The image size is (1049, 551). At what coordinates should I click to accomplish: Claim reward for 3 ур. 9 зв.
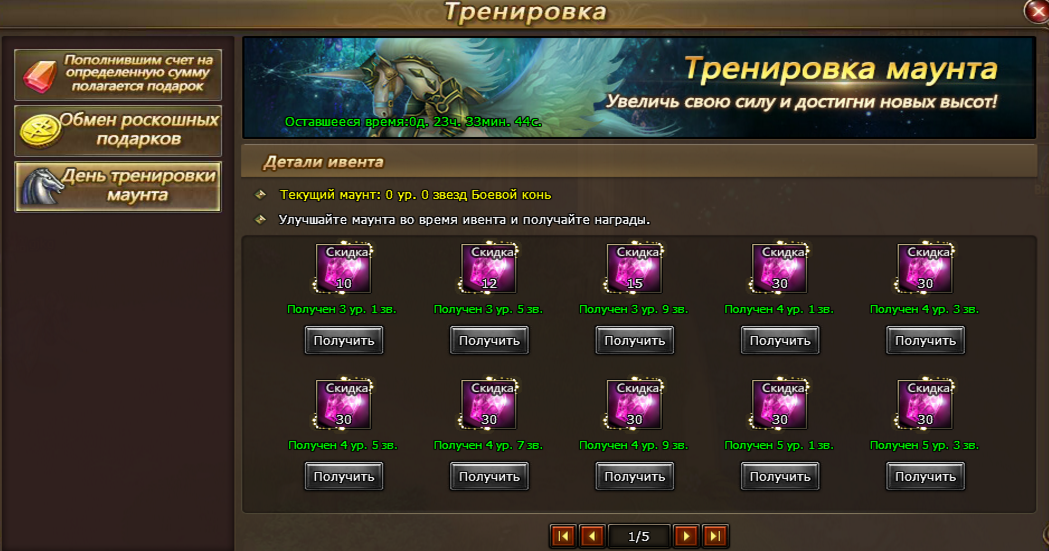[635, 340]
